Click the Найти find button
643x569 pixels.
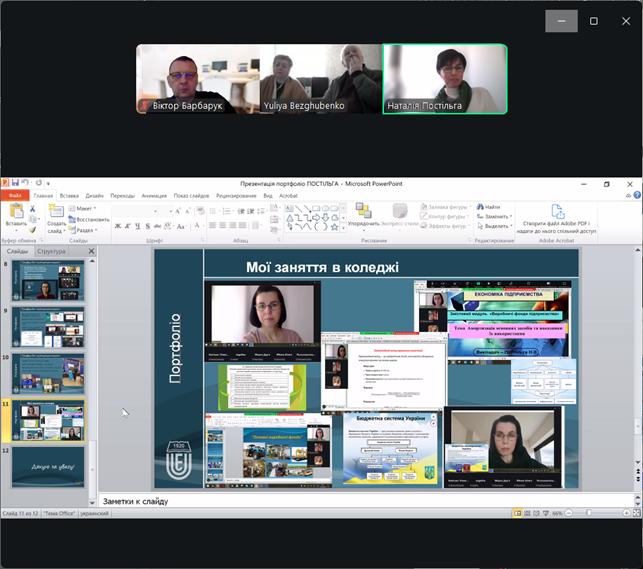coord(488,207)
